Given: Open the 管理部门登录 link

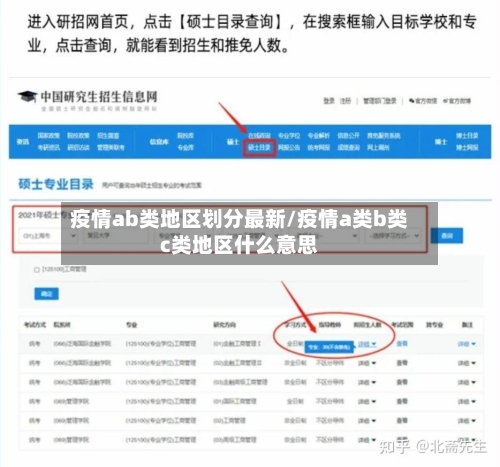Looking at the screenshot, I should [x=380, y=101].
